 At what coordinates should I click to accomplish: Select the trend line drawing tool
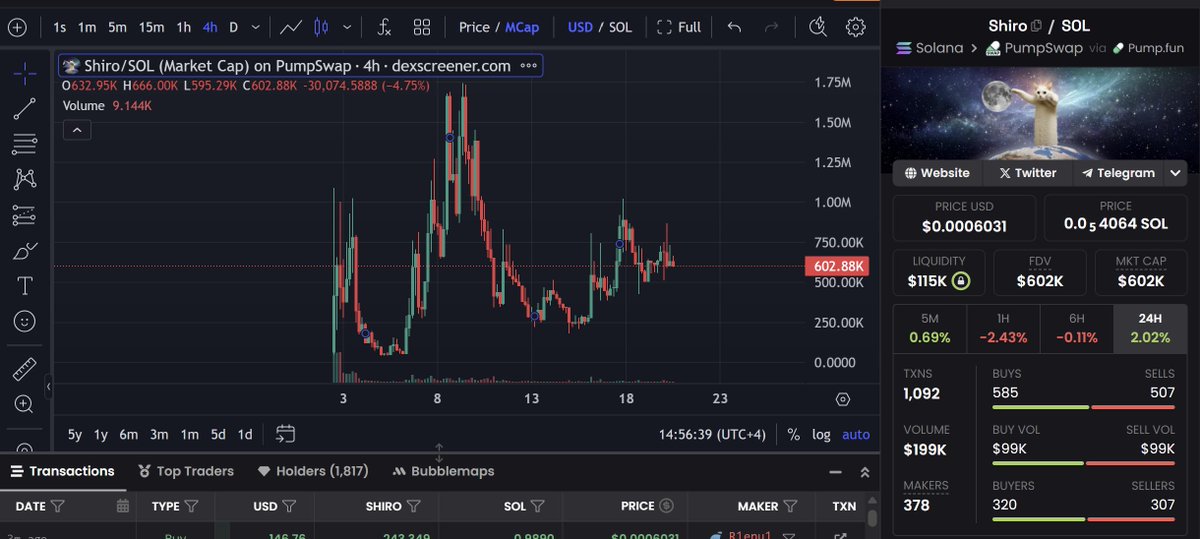[x=25, y=109]
